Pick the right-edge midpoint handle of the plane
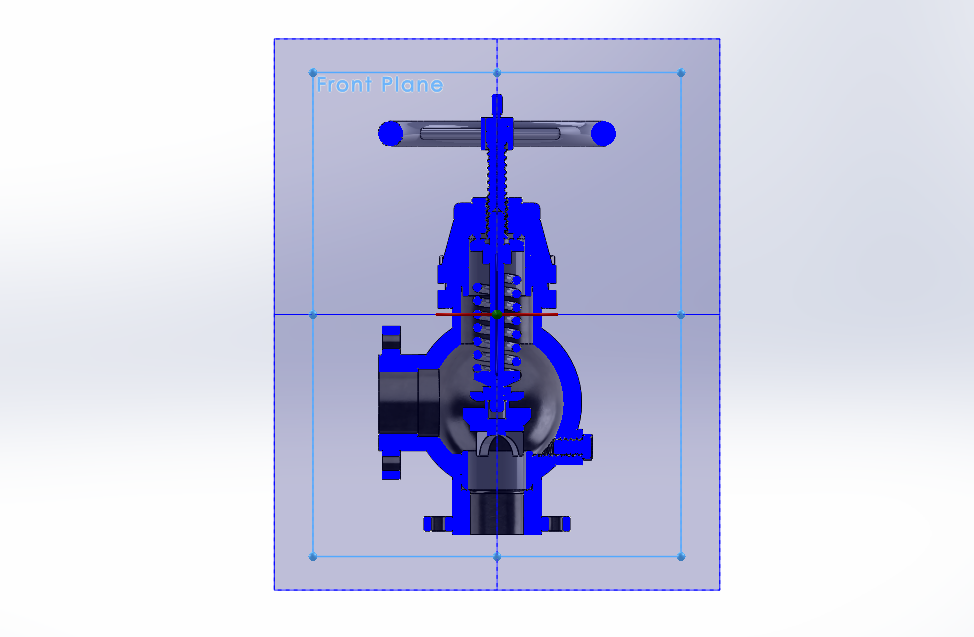Screen dimensions: 974x637 (681, 315)
